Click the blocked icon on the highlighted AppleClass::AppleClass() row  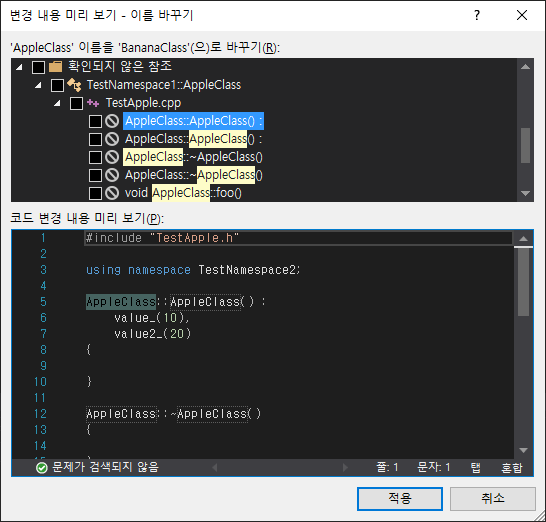pos(112,121)
